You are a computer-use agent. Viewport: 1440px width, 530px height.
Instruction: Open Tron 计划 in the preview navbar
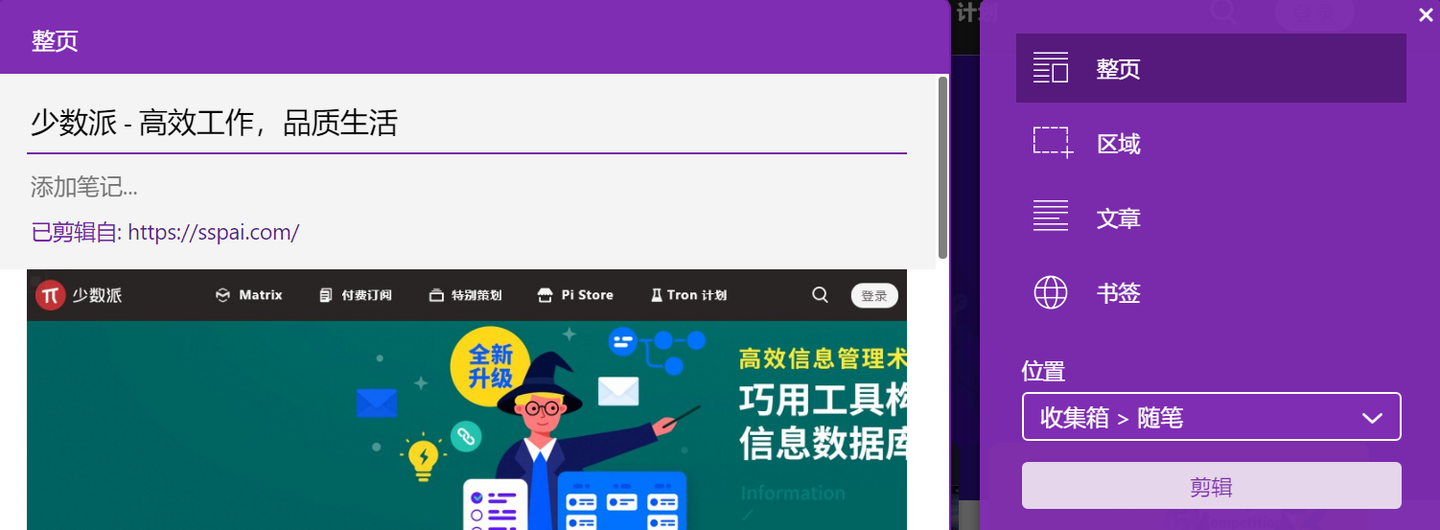click(689, 295)
